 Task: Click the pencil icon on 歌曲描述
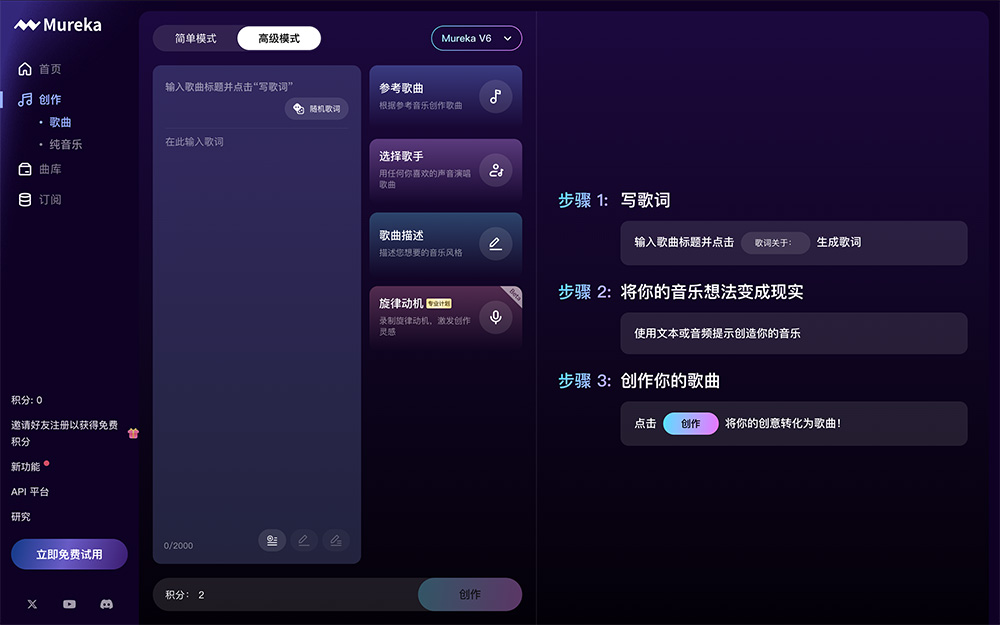[x=496, y=244]
